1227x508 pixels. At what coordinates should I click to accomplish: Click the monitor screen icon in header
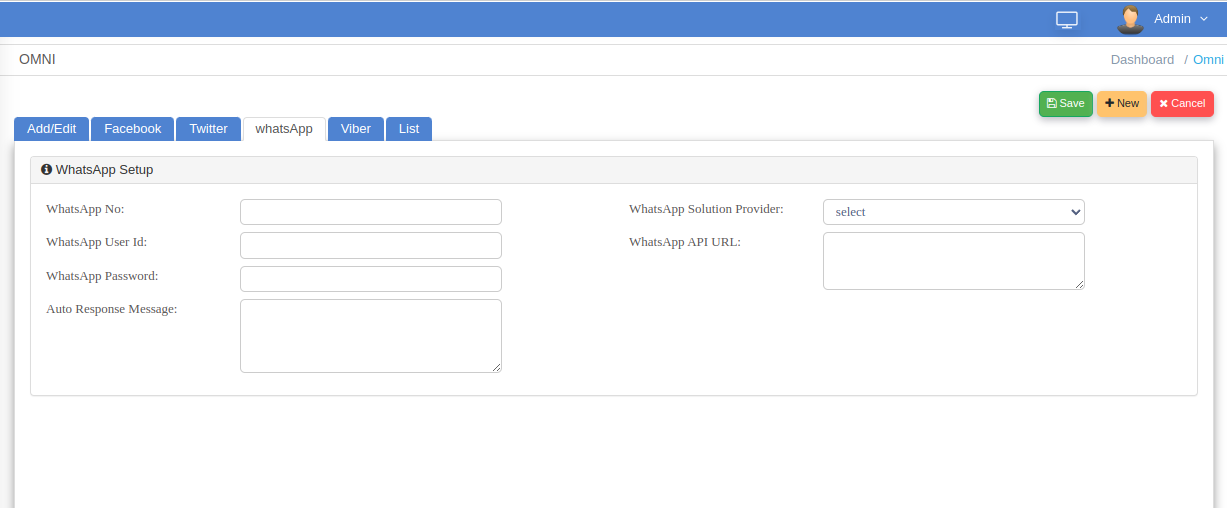click(x=1067, y=19)
